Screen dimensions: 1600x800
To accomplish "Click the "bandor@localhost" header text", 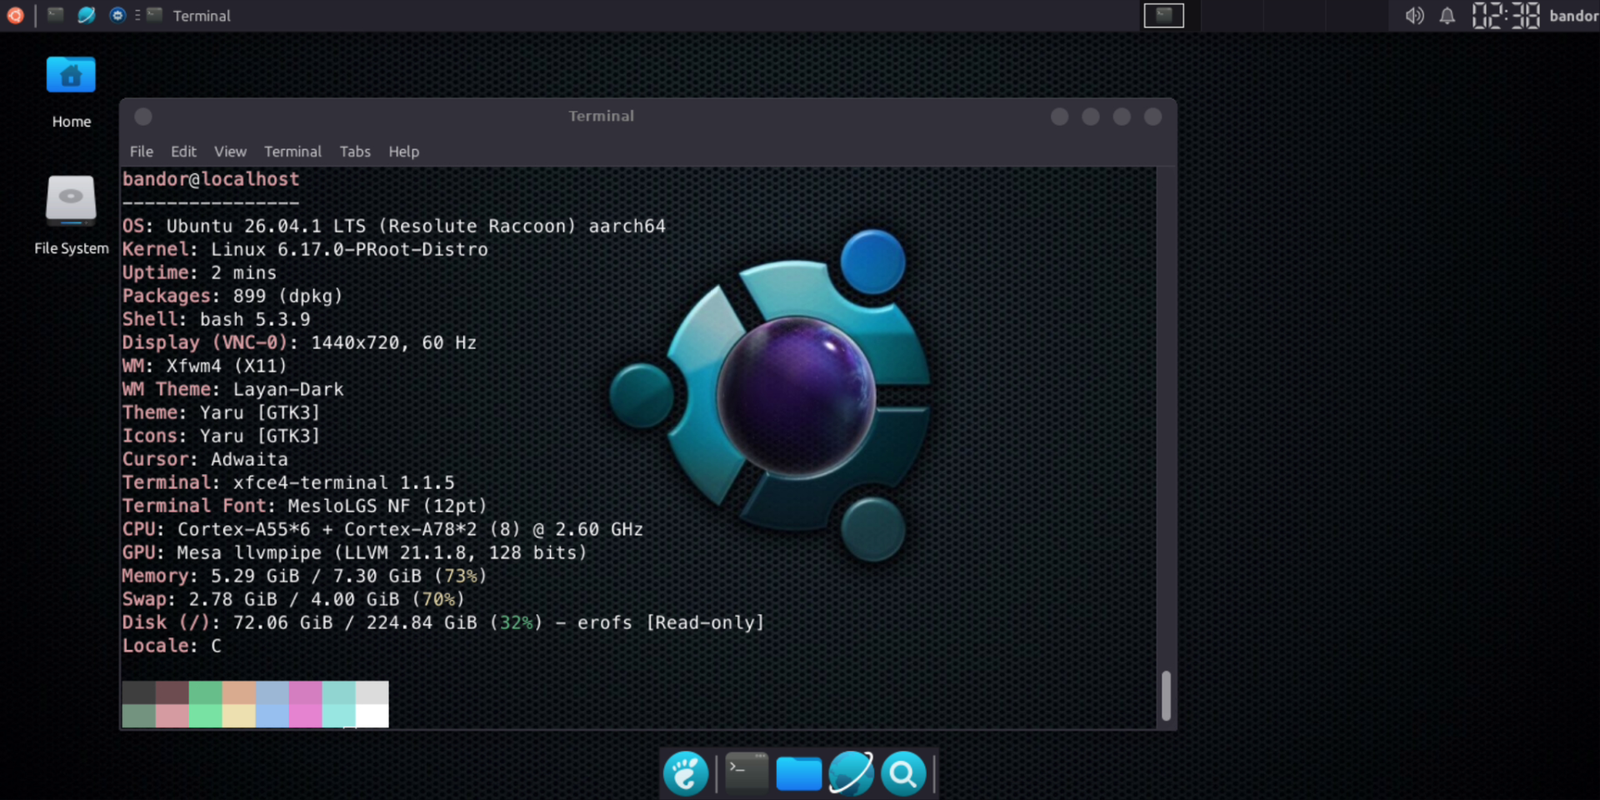I will [x=211, y=179].
